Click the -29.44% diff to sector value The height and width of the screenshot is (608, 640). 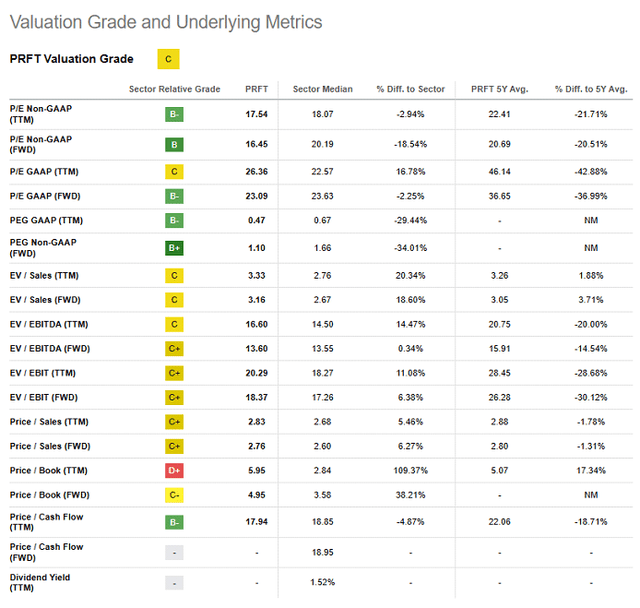coord(411,220)
